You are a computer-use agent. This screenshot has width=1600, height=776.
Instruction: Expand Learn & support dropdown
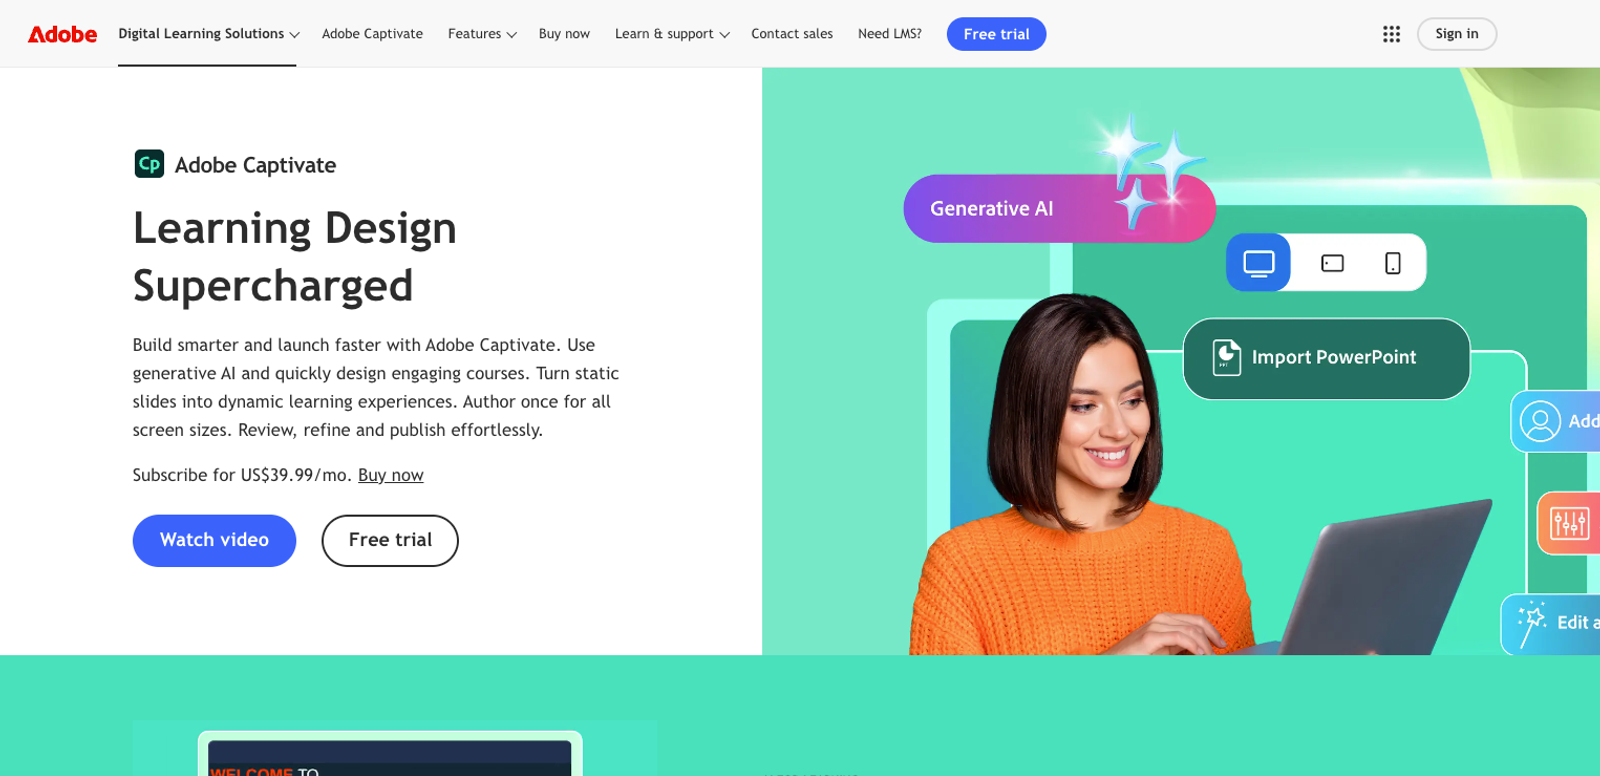tap(672, 34)
